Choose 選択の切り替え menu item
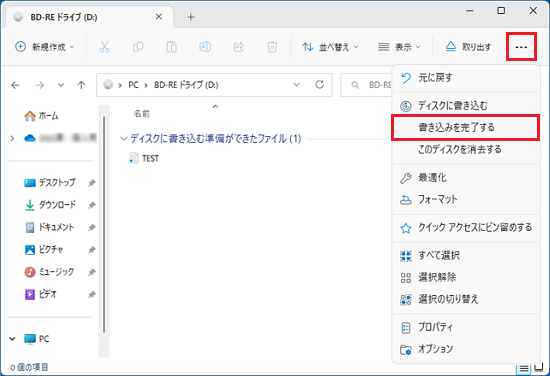Screen dimensions: 550x376 pos(465,299)
